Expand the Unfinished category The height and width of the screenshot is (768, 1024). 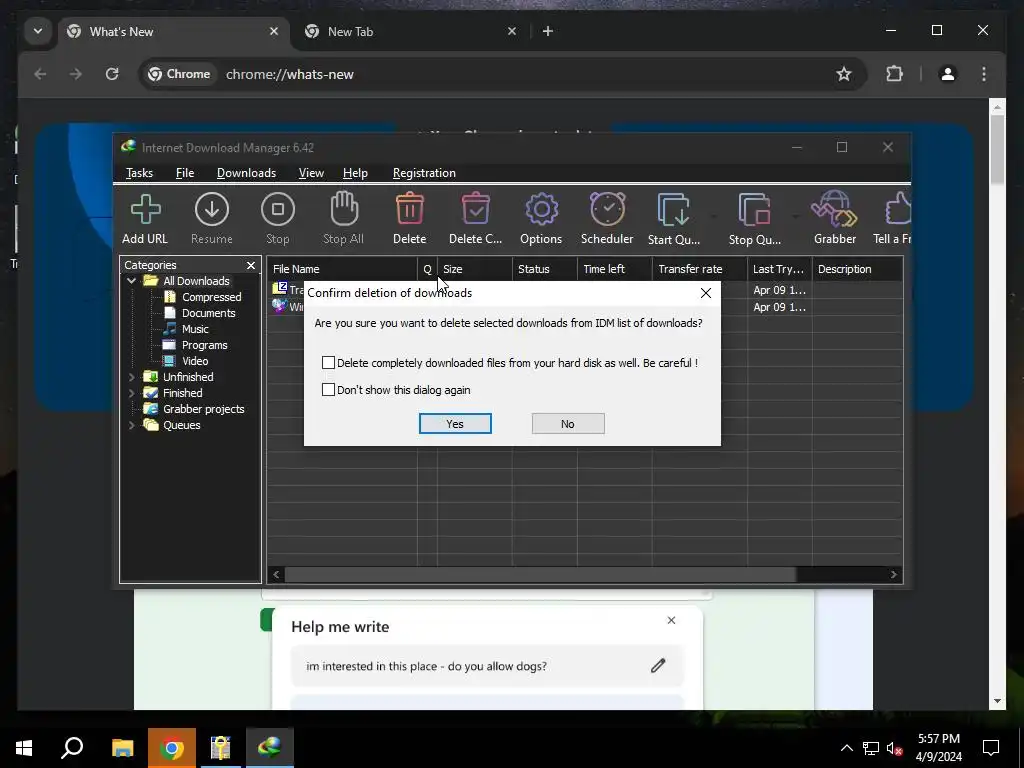click(131, 377)
